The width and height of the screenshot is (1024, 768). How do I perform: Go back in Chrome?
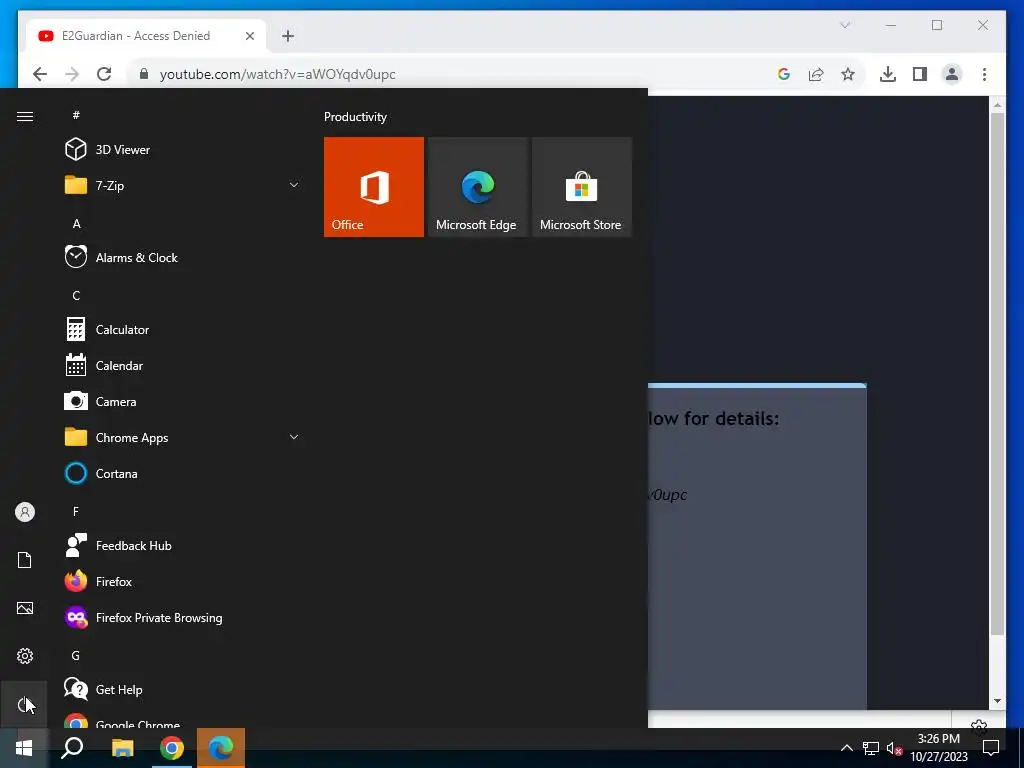tap(40, 74)
